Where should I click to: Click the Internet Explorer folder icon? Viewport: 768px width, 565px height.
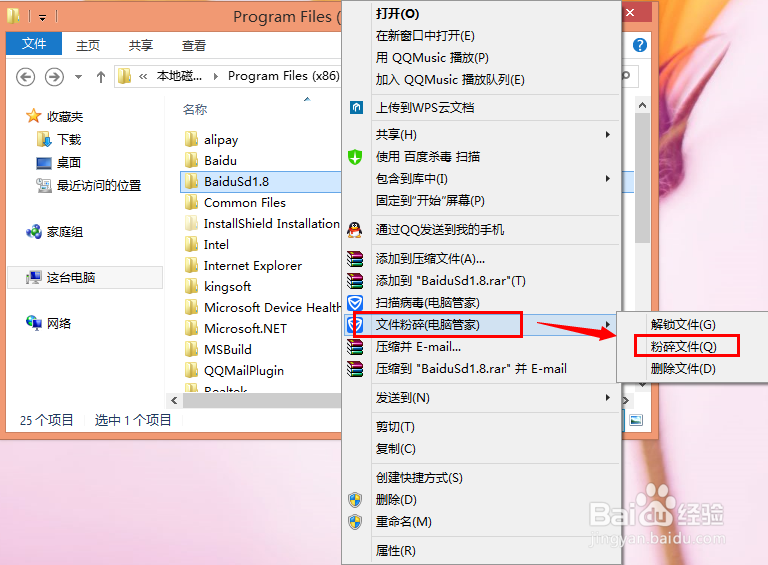(192, 265)
